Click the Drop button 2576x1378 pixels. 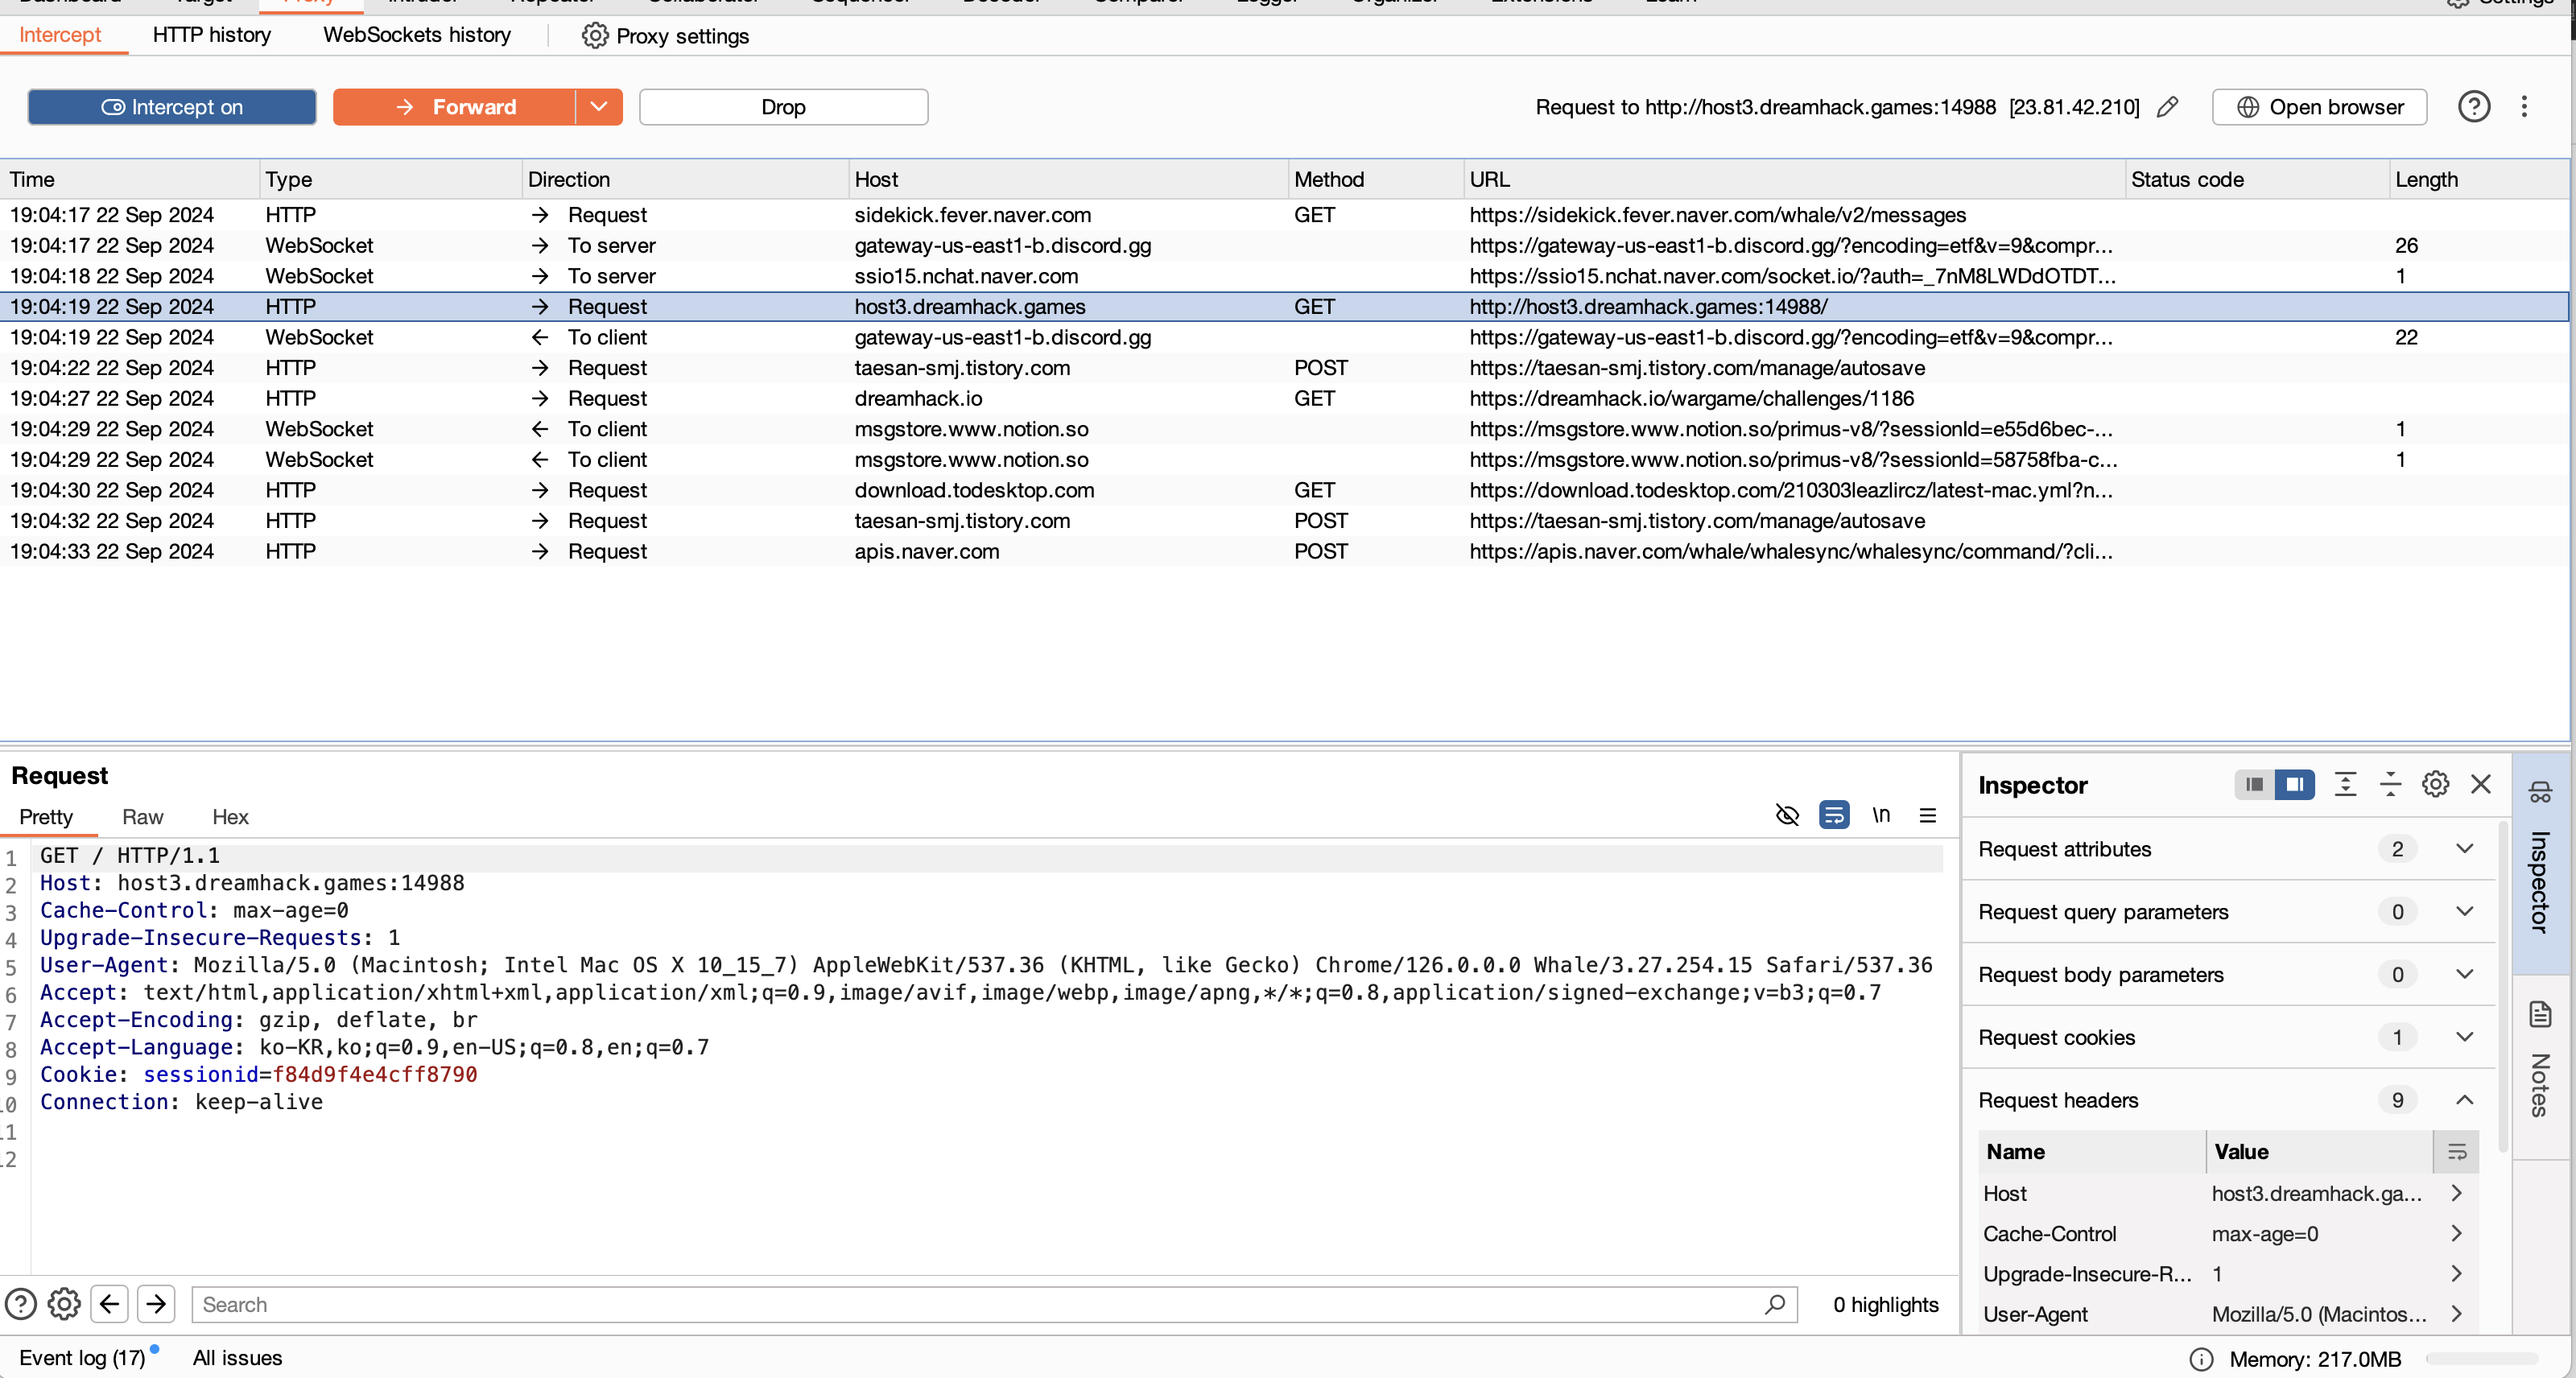pos(783,107)
